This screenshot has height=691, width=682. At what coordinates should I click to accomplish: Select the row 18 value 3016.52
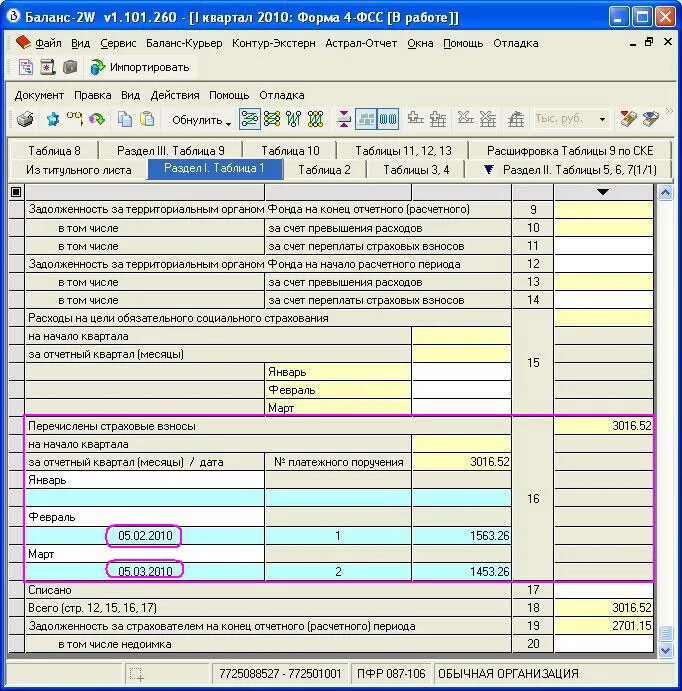point(604,608)
